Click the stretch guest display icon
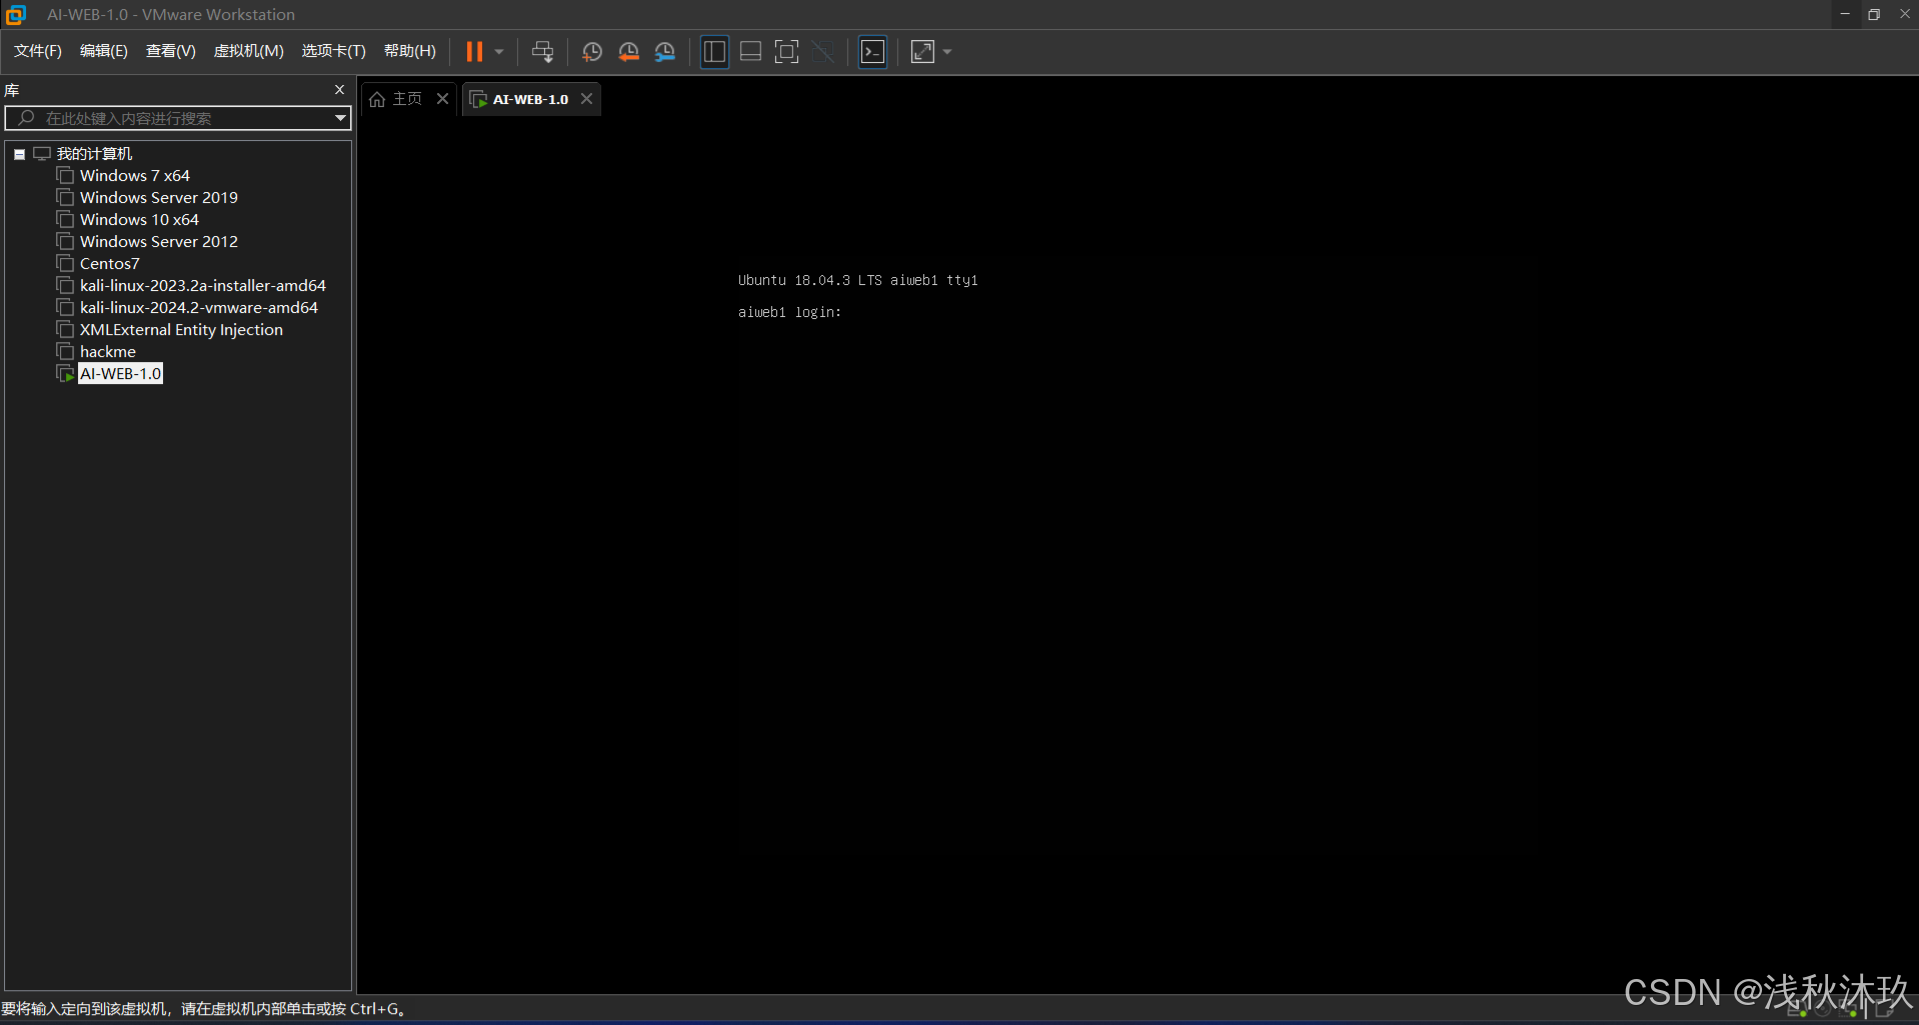This screenshot has width=1919, height=1025. [x=923, y=52]
